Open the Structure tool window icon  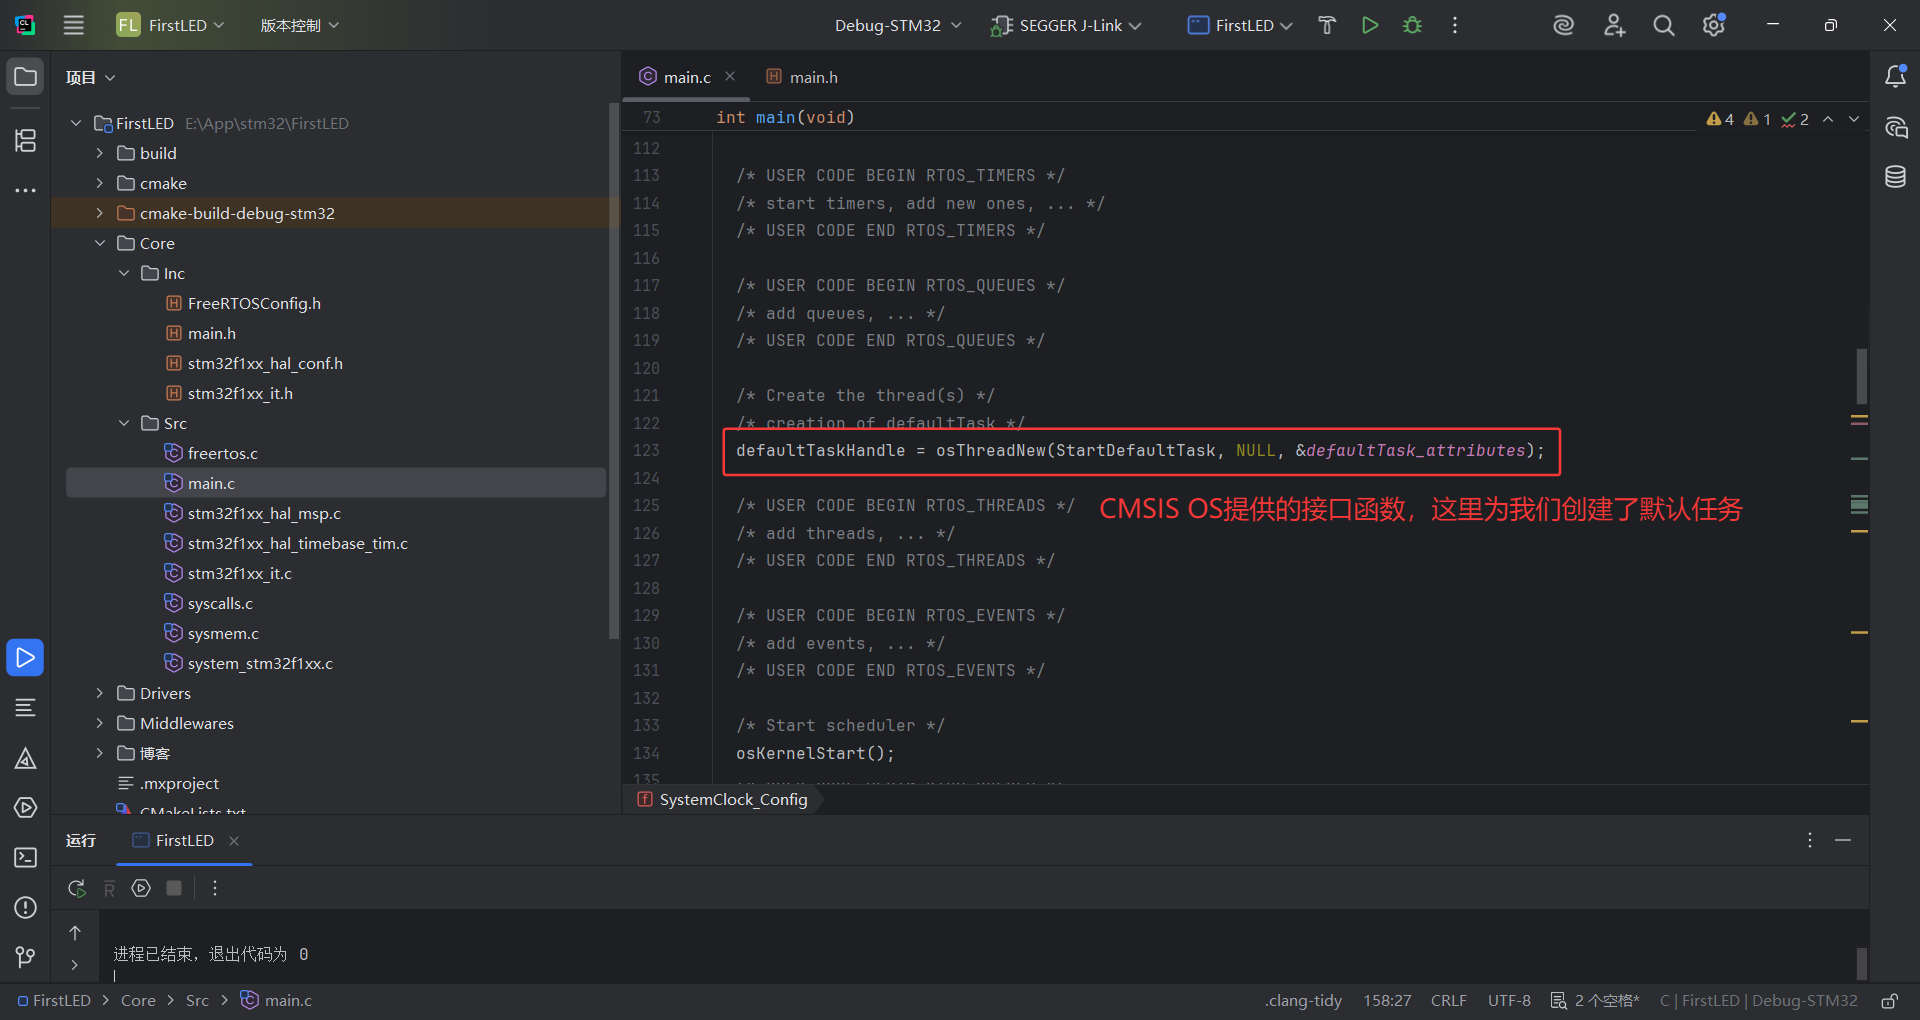(x=26, y=140)
